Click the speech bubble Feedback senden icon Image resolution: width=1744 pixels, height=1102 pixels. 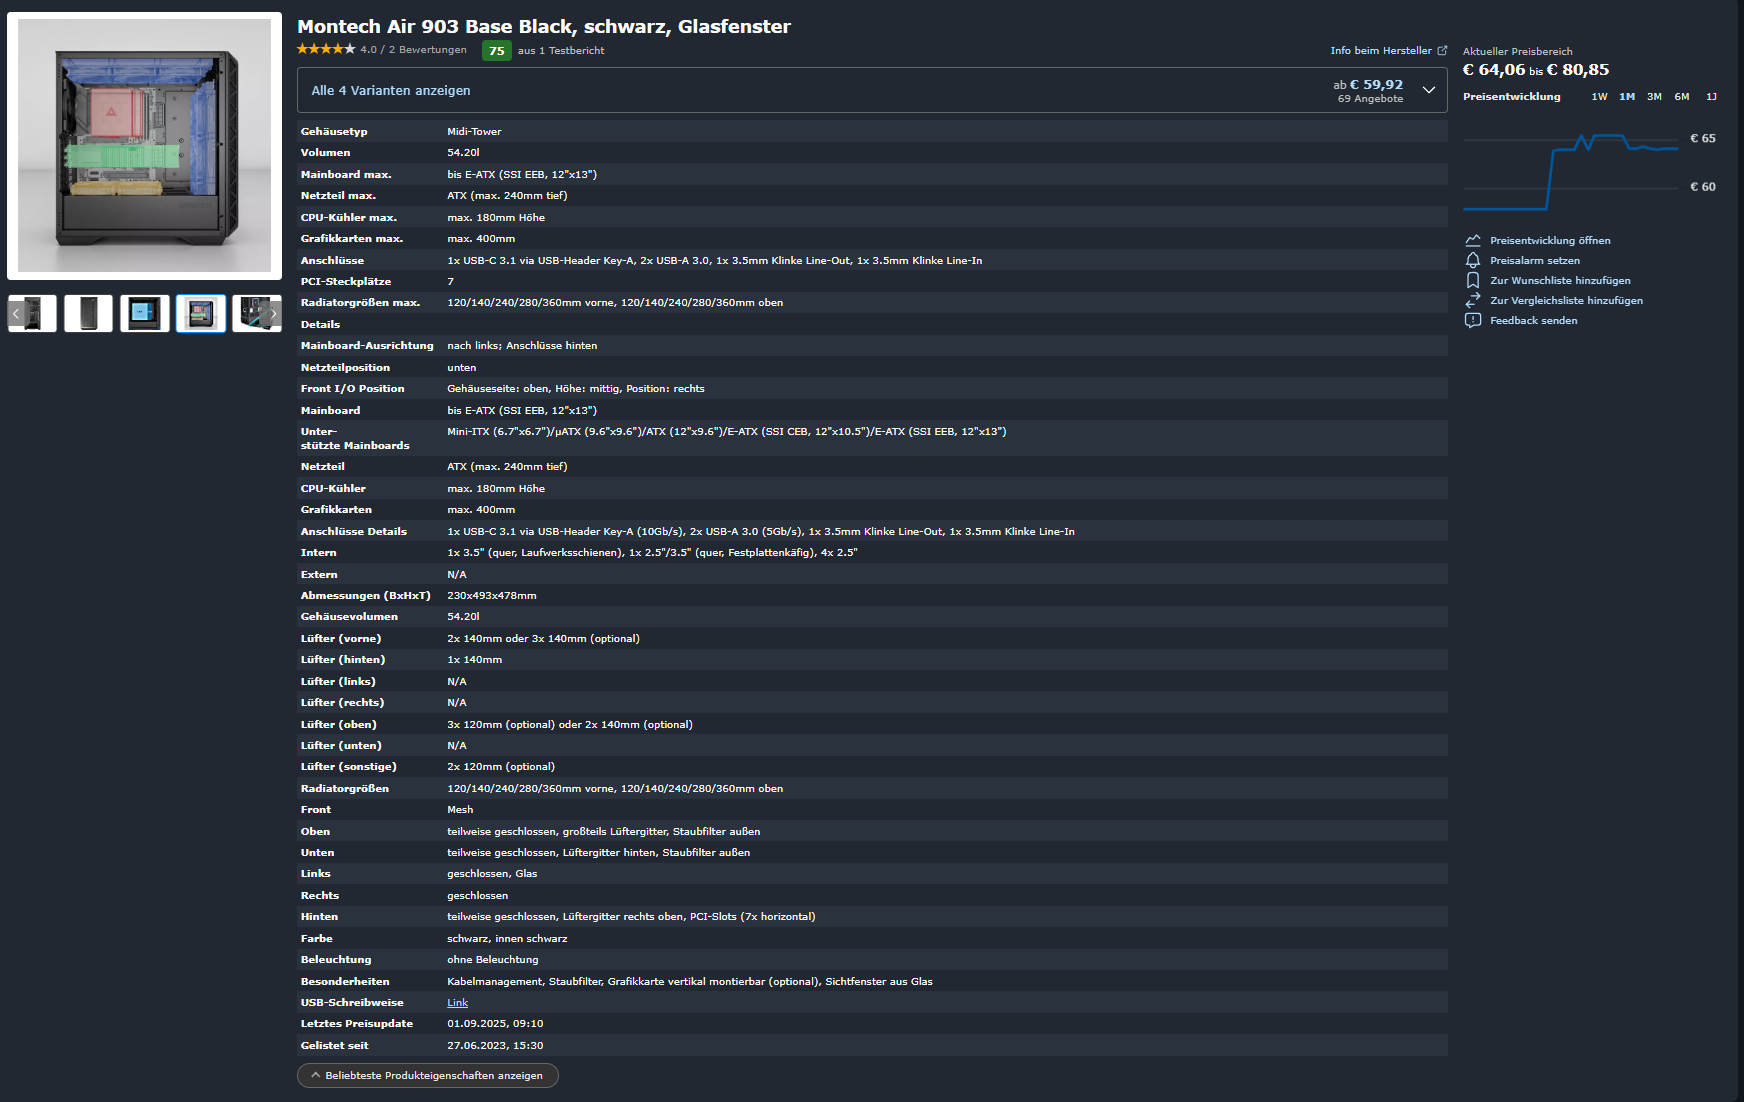click(1473, 320)
